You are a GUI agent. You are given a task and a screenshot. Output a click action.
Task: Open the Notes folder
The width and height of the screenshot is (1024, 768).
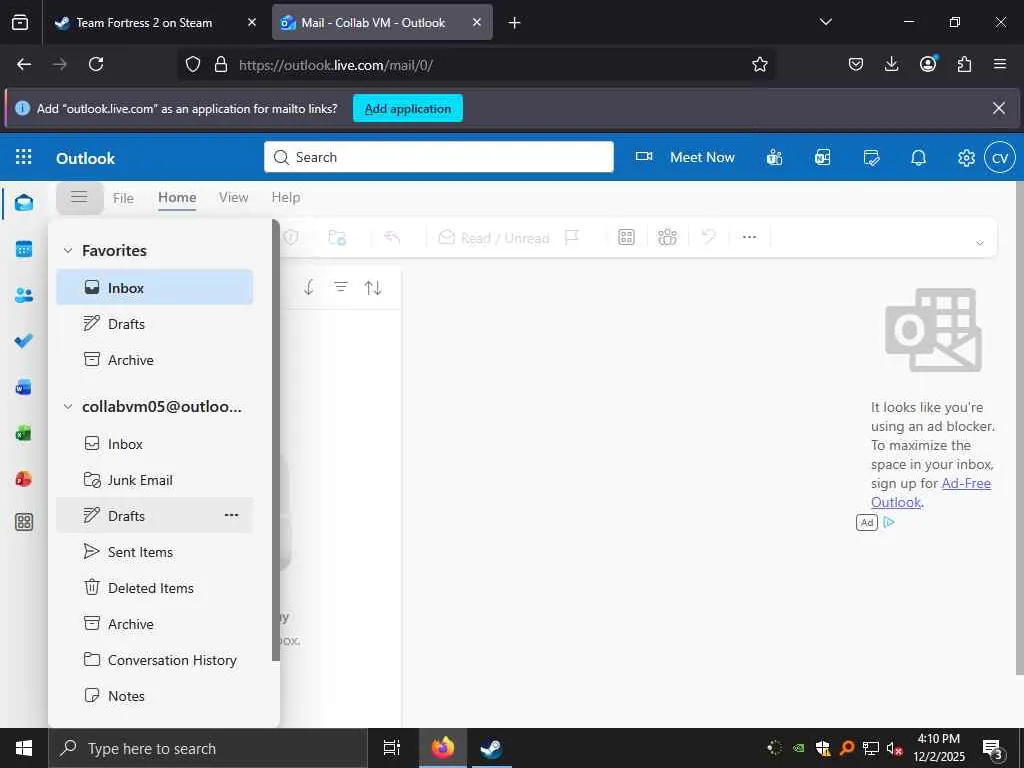click(x=154, y=696)
